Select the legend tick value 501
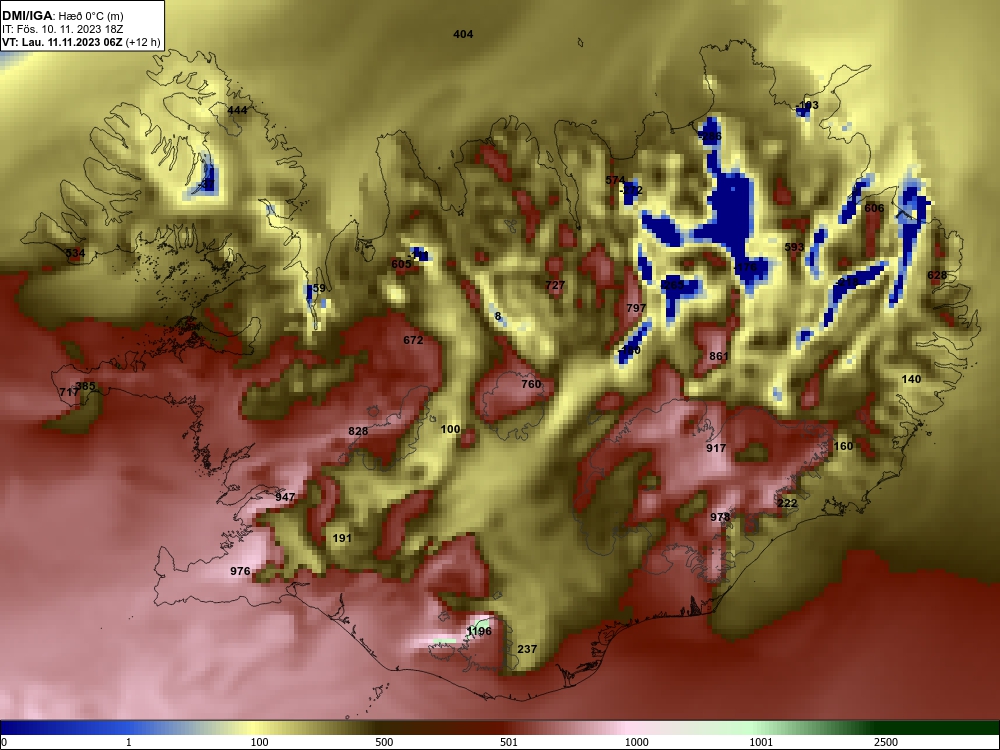 [509, 742]
